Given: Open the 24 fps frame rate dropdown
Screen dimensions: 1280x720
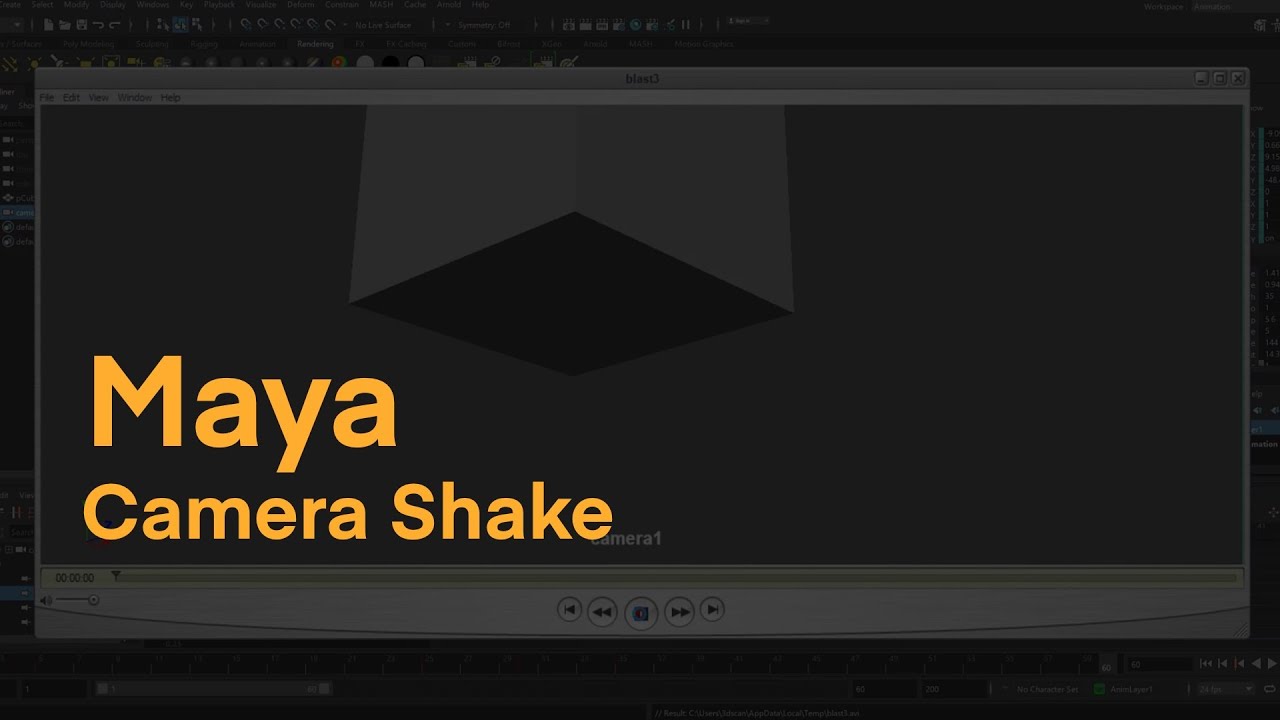Looking at the screenshot, I should coord(1226,689).
